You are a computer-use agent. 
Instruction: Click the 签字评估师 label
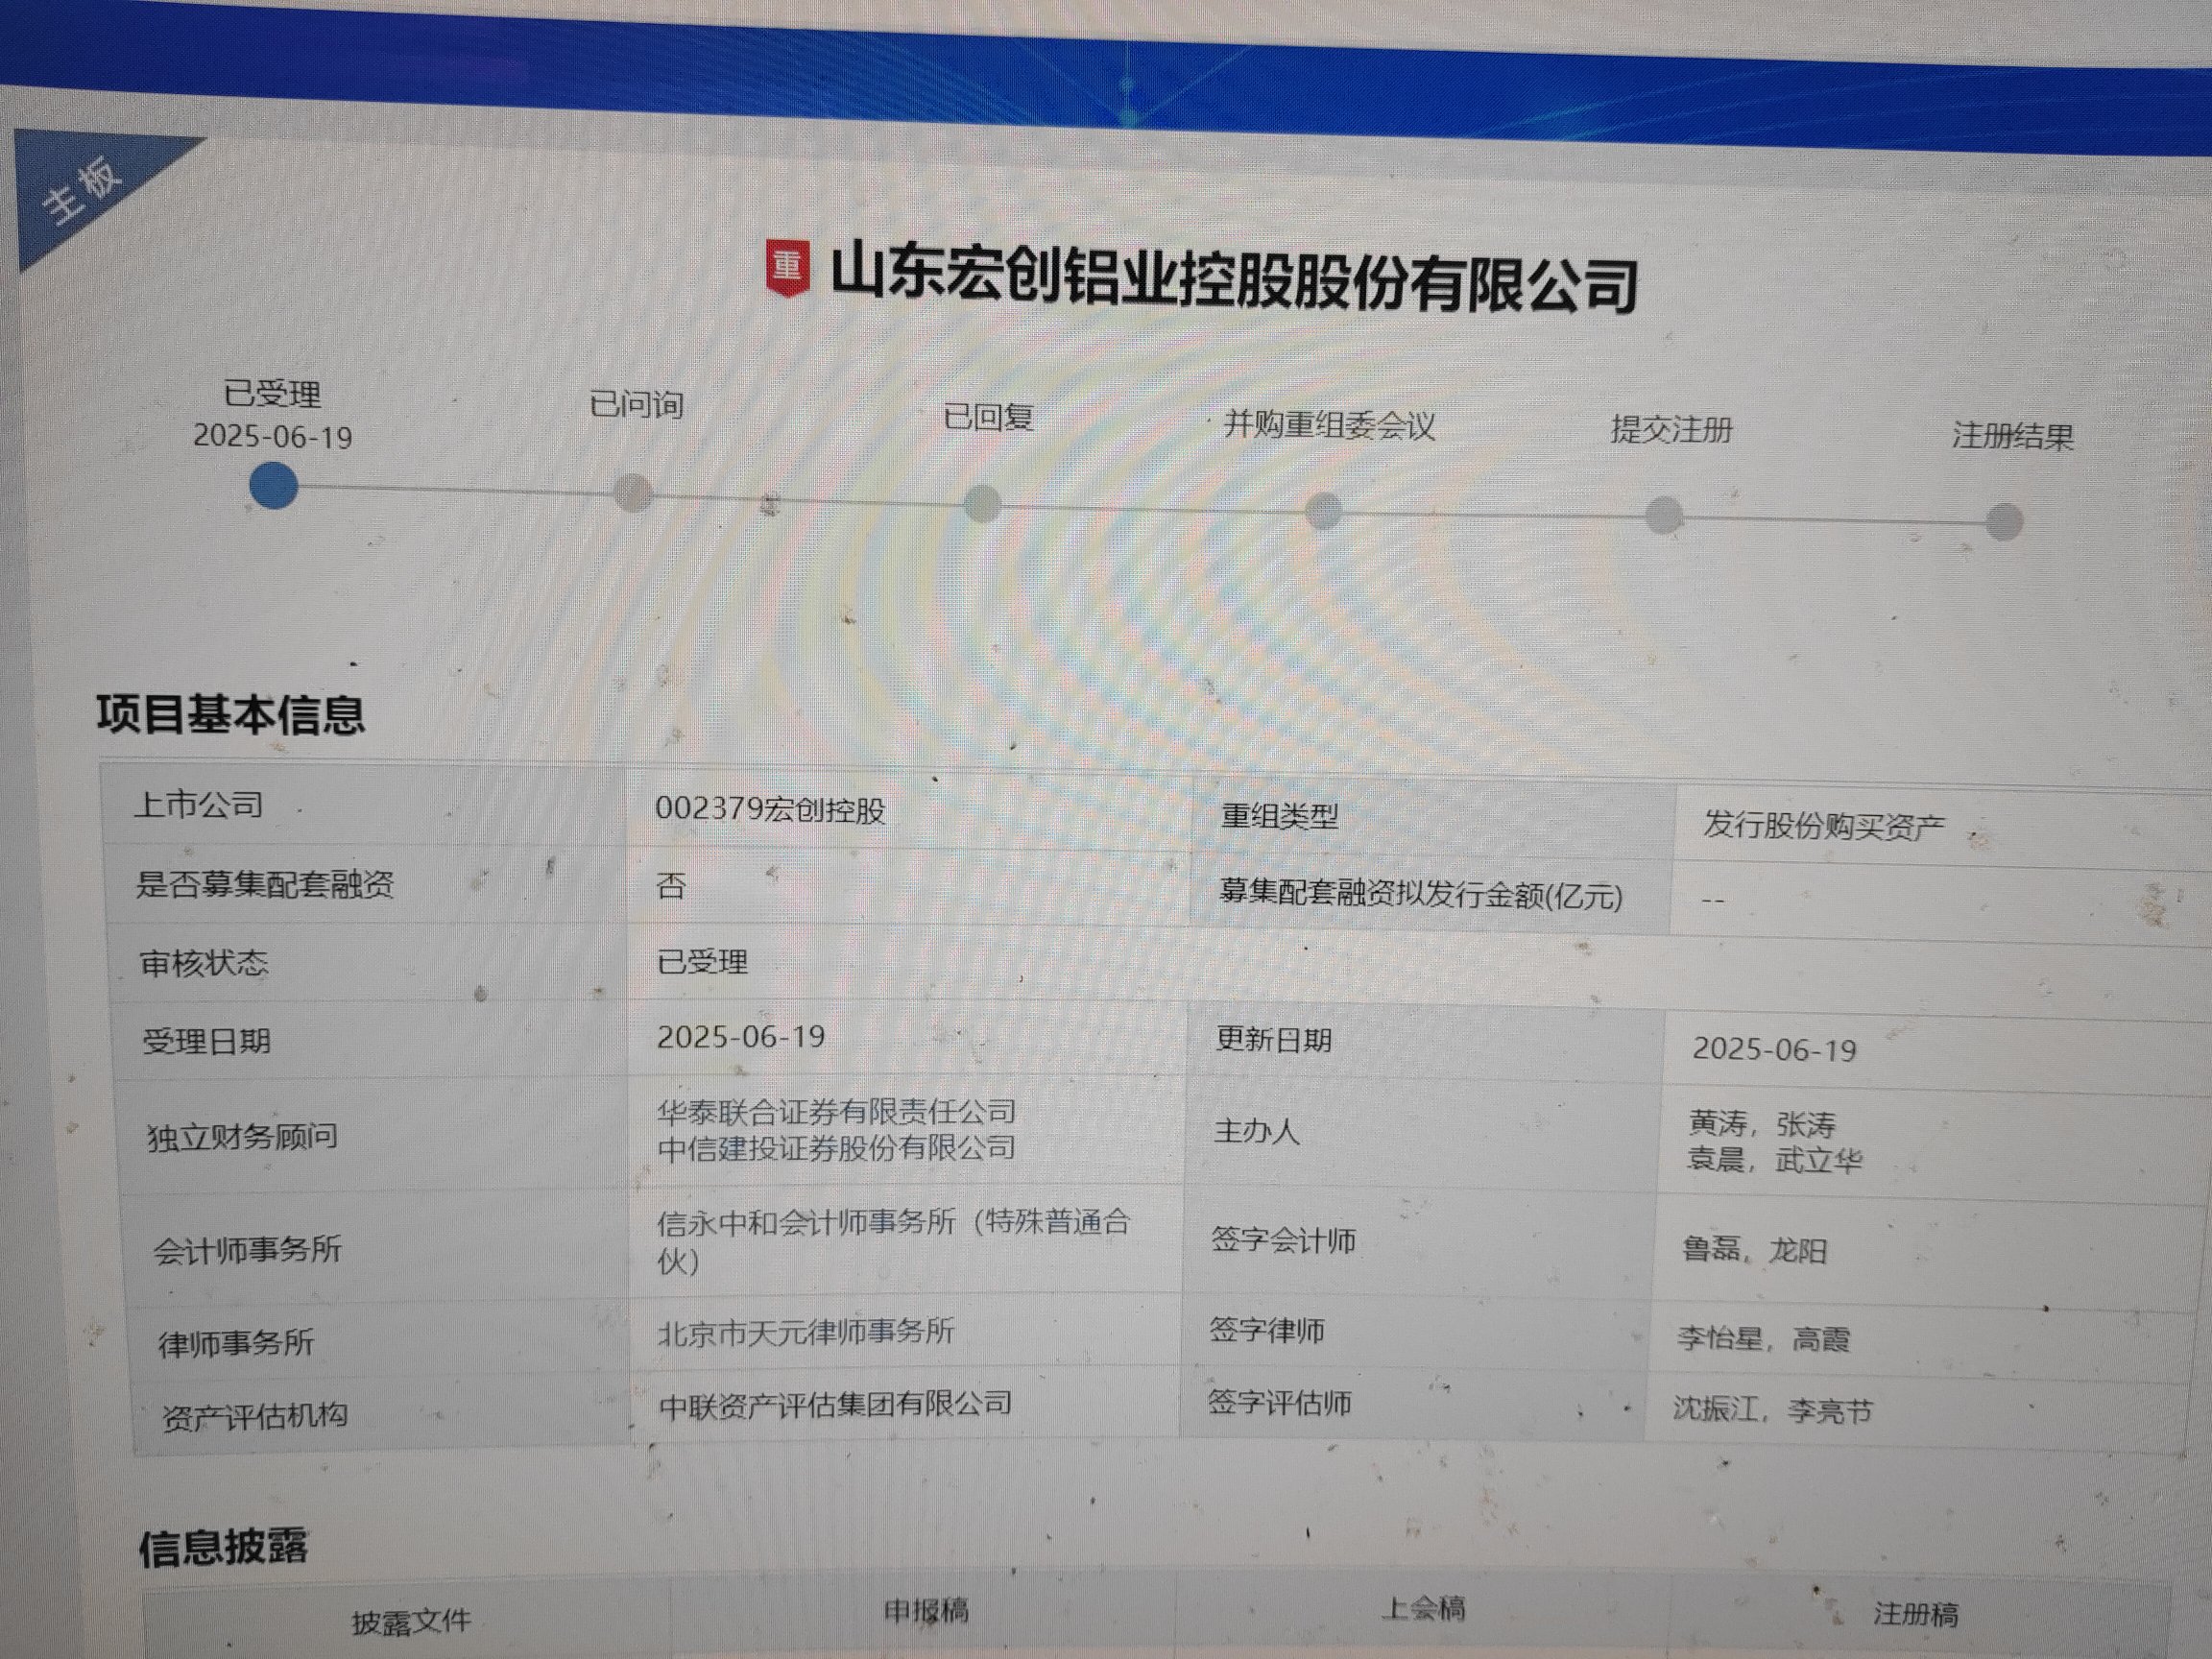click(x=1279, y=1402)
